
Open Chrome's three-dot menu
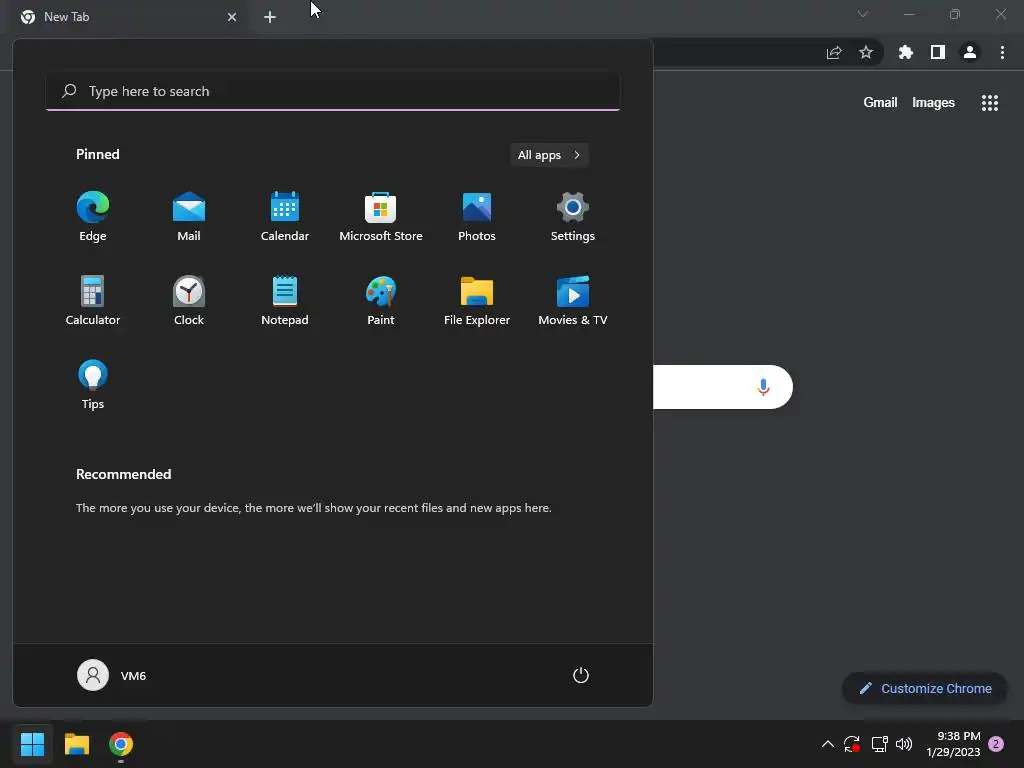(x=1002, y=52)
